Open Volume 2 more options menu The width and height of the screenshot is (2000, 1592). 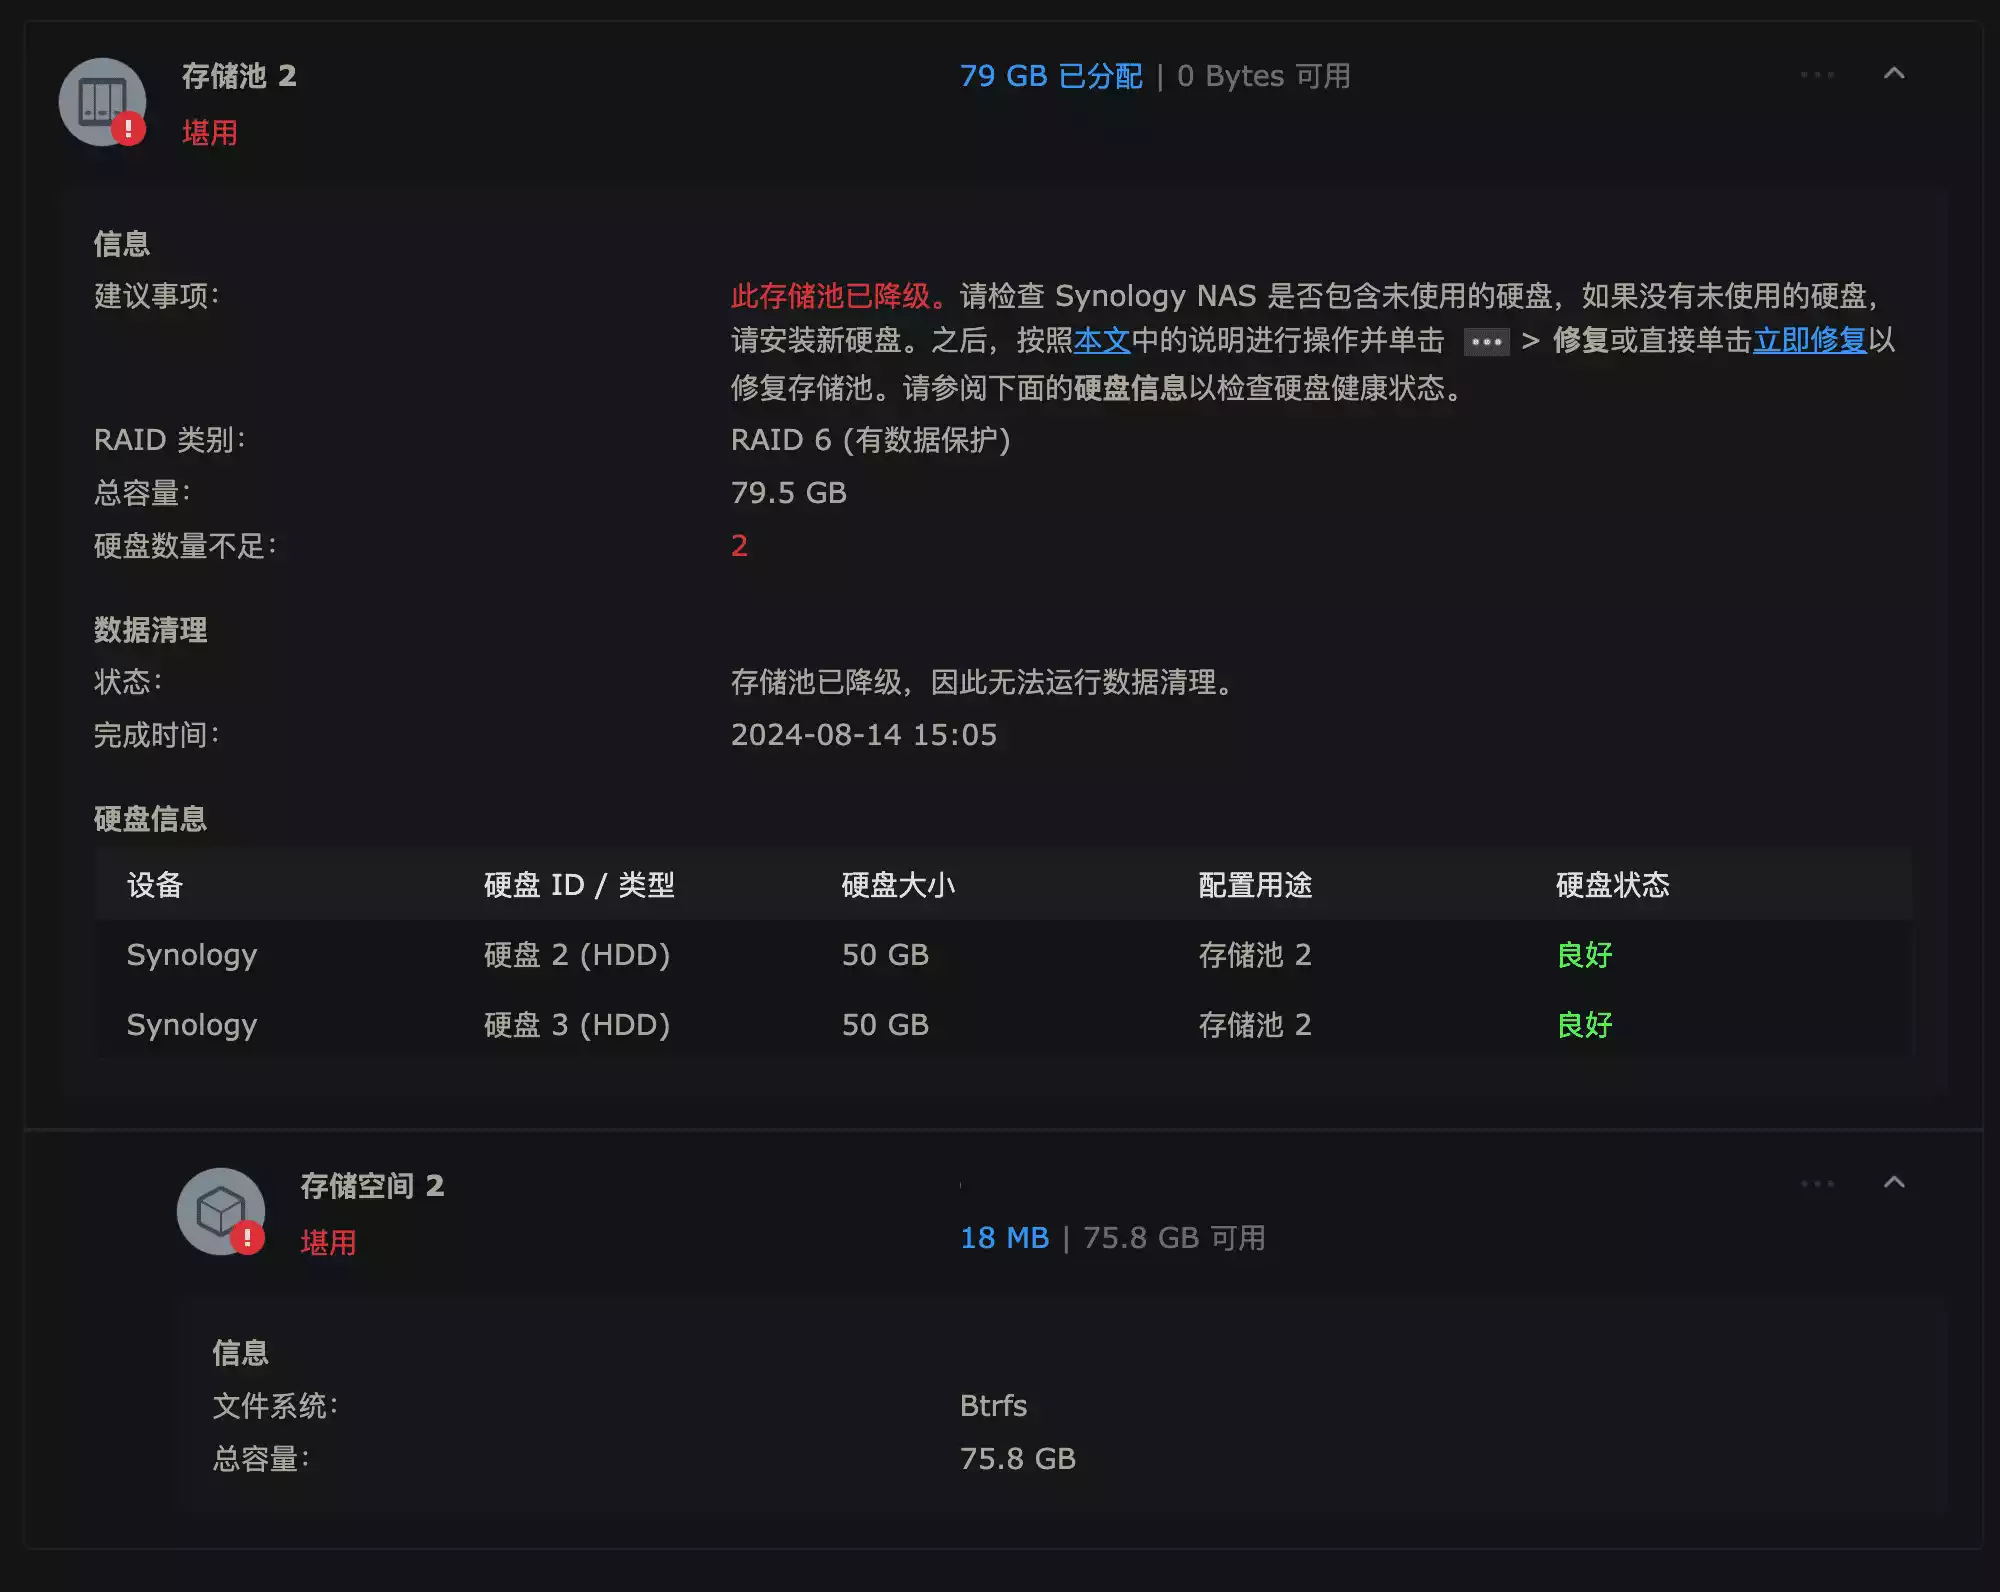coord(1817,1184)
